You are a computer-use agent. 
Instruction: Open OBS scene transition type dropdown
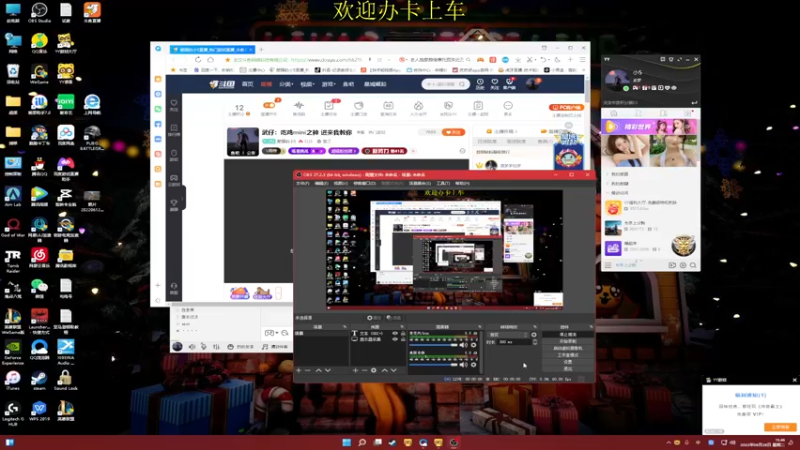click(508, 335)
